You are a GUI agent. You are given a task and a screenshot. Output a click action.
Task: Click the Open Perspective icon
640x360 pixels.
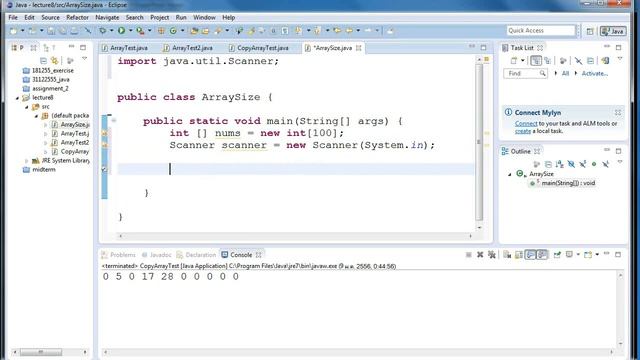pos(590,31)
